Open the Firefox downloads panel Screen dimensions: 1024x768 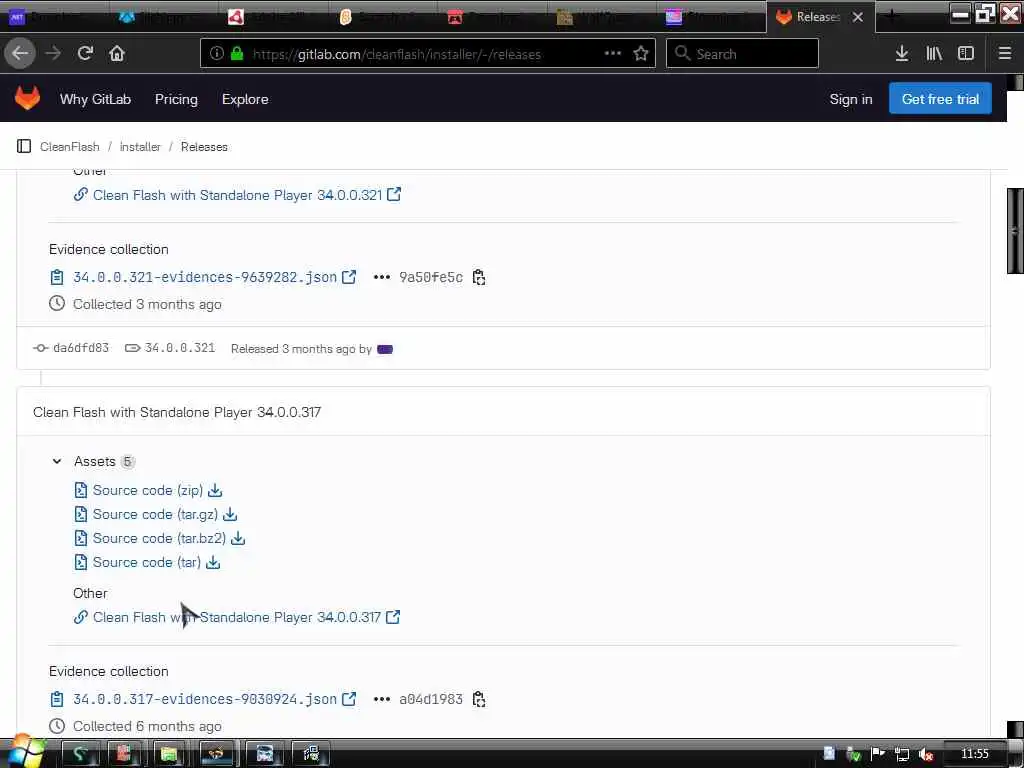click(902, 54)
